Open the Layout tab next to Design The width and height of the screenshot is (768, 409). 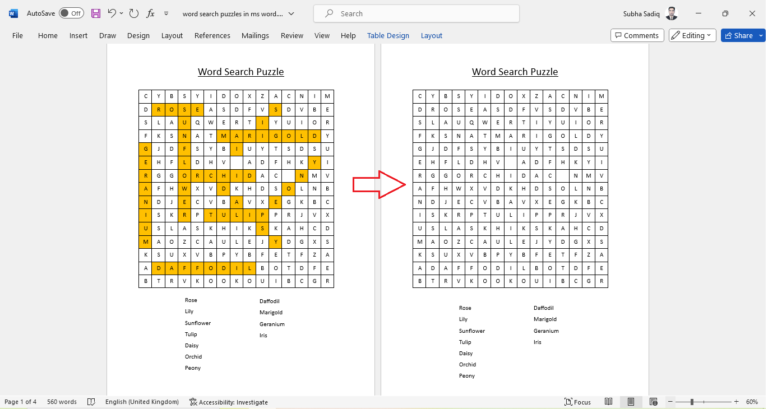pyautogui.click(x=172, y=35)
